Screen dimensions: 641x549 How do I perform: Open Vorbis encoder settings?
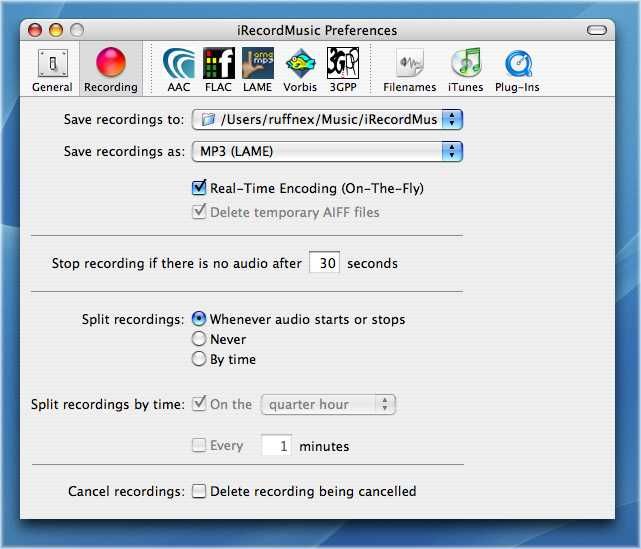(300, 69)
